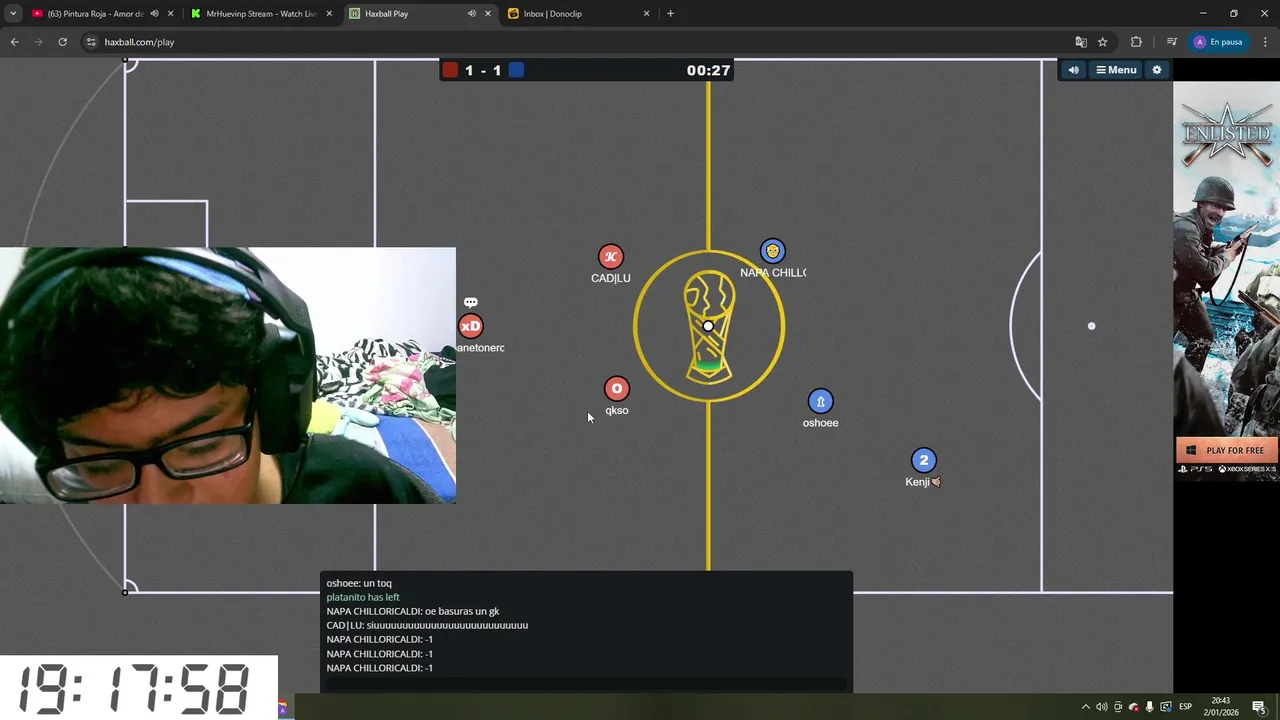
Task: Open media controls icon in toolbar
Action: point(1171,42)
